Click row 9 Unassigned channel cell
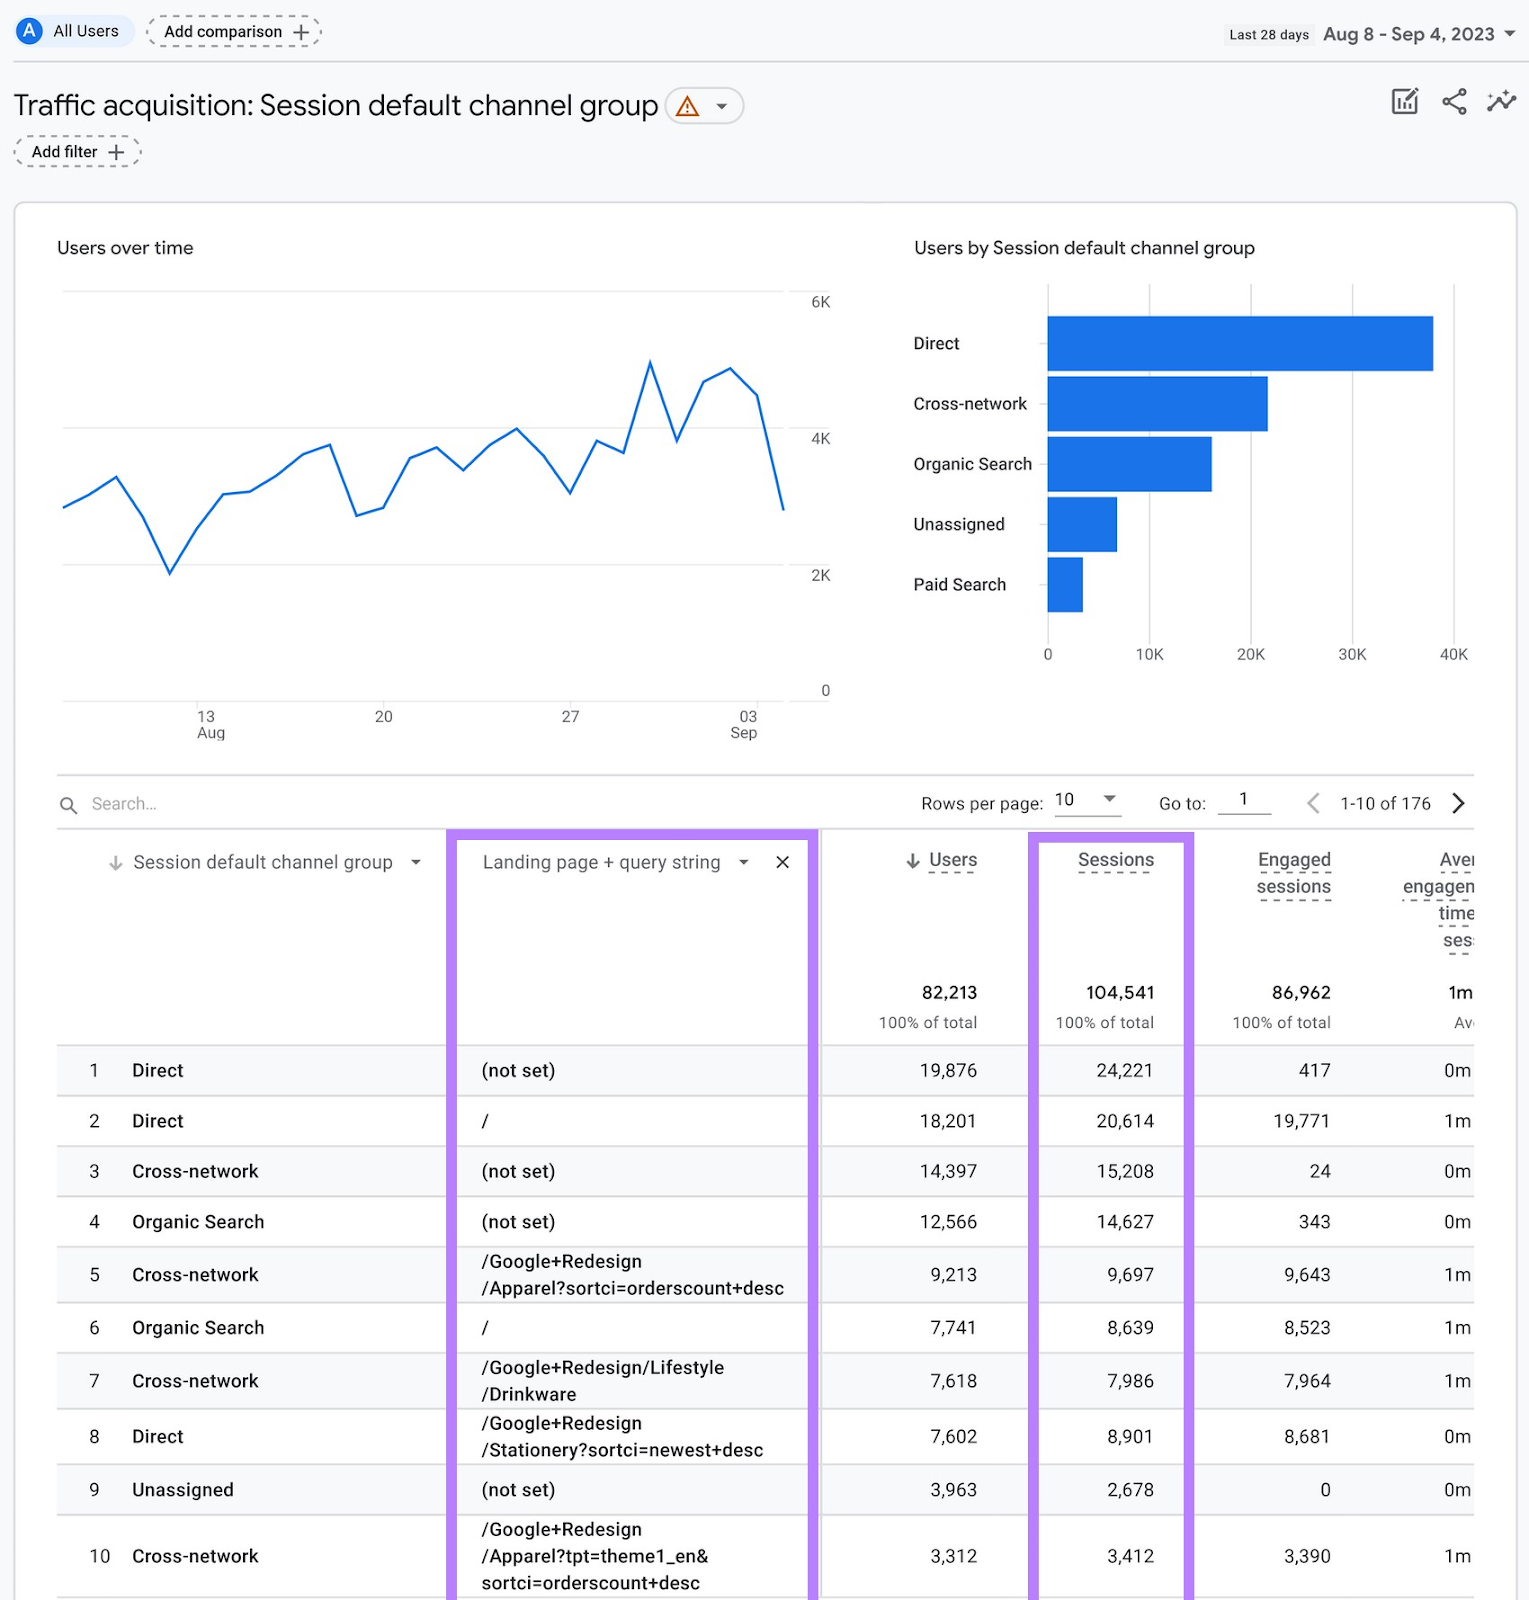 point(183,1490)
